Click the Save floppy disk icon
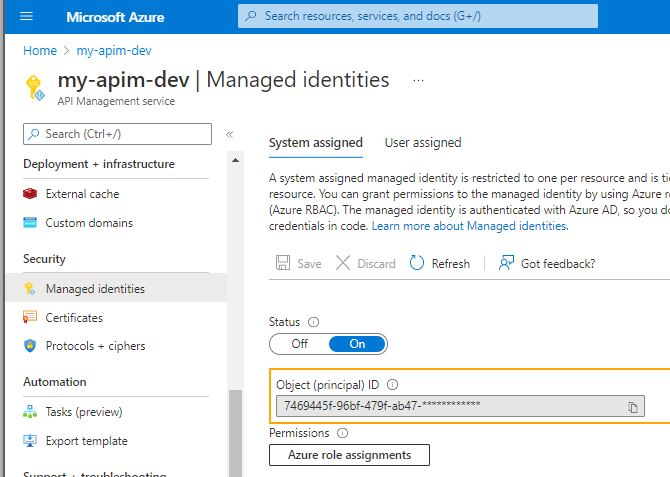 pyautogui.click(x=283, y=263)
